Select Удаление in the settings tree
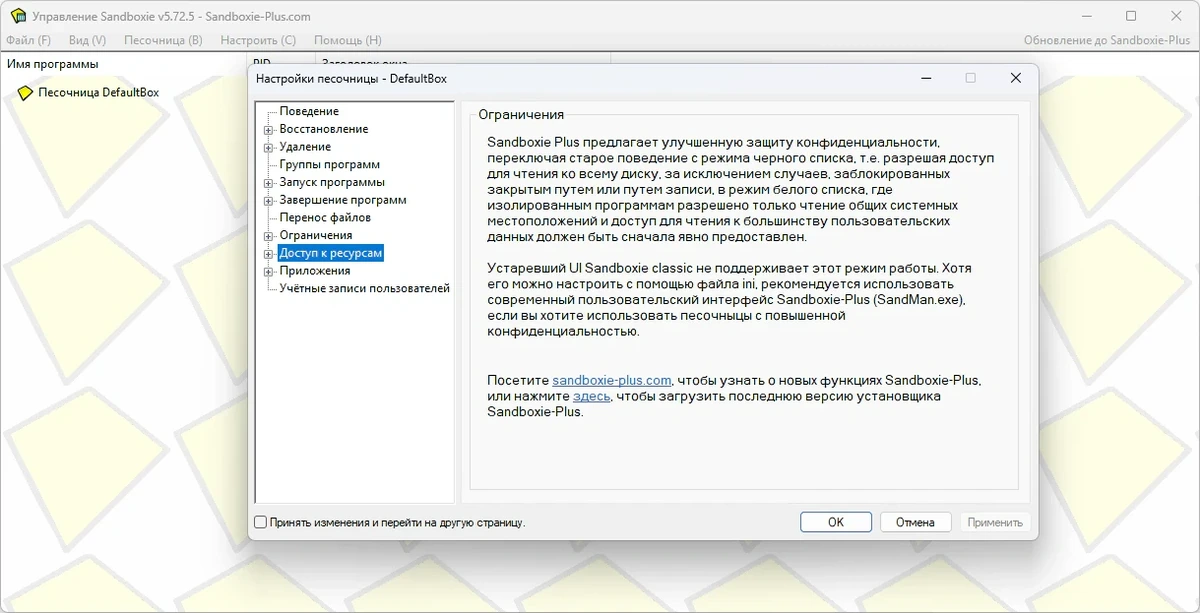This screenshot has width=1200, height=613. [305, 147]
